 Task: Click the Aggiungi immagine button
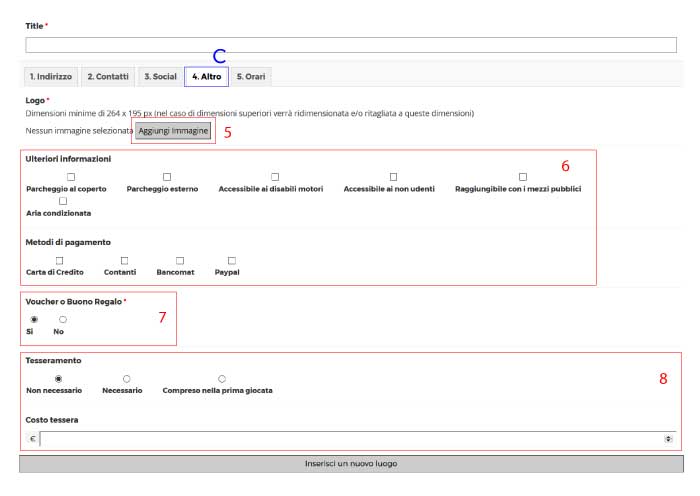point(174,131)
